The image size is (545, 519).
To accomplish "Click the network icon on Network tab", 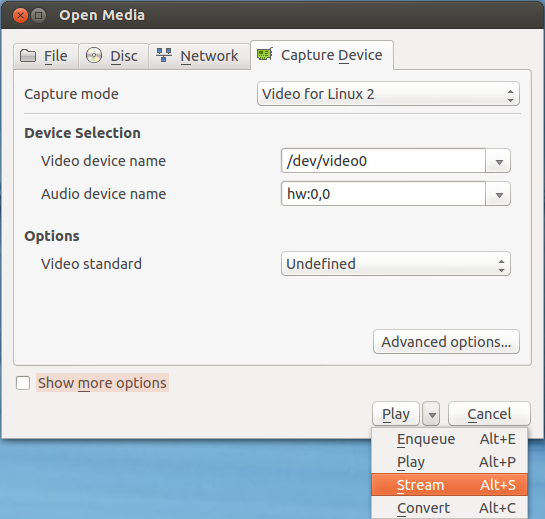I will (164, 55).
